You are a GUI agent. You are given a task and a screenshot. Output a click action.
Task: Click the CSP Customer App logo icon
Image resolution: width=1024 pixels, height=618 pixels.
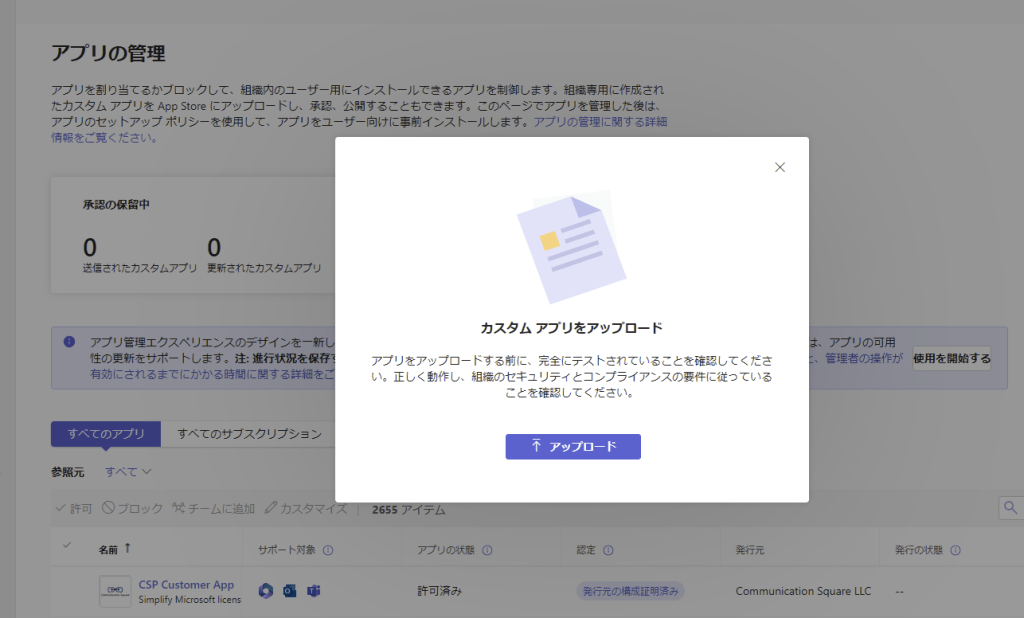point(115,591)
